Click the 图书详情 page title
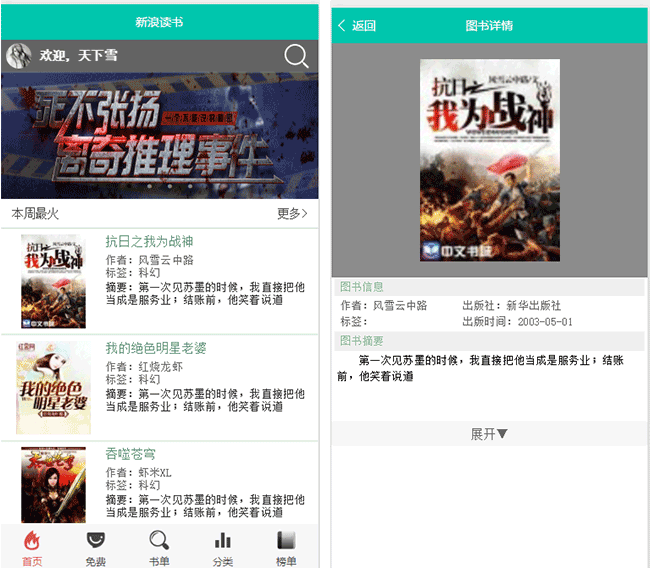Image resolution: width=650 pixels, height=568 pixels. (x=489, y=26)
